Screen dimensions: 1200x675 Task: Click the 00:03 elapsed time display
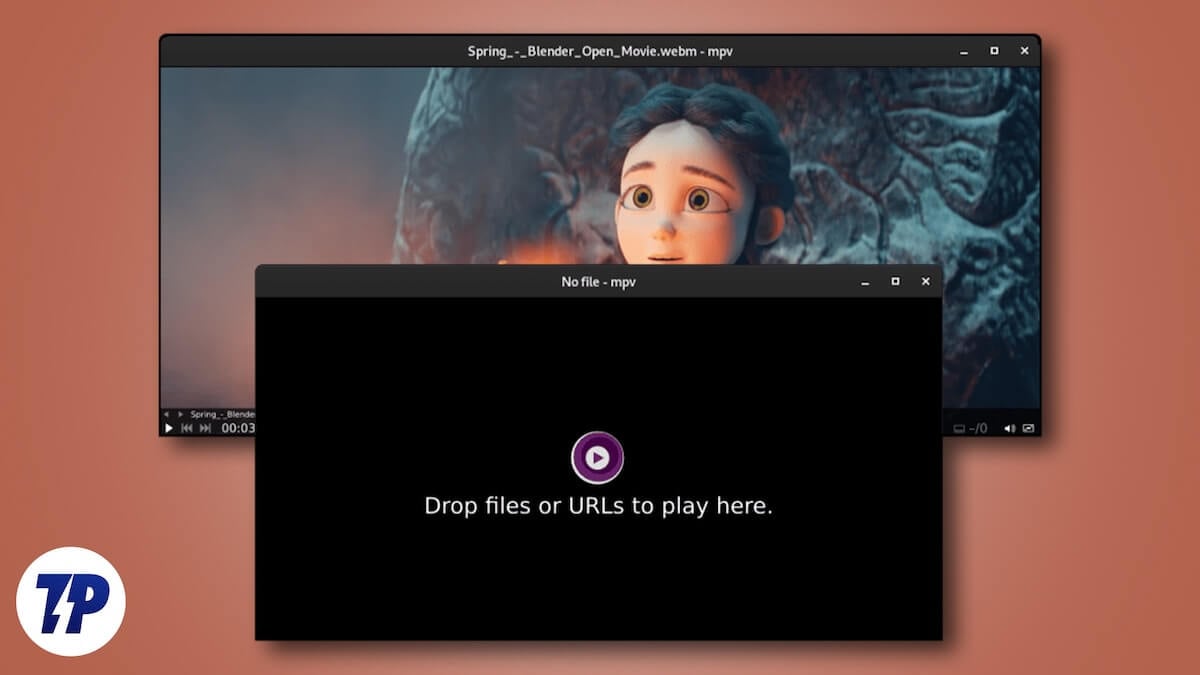click(x=238, y=428)
